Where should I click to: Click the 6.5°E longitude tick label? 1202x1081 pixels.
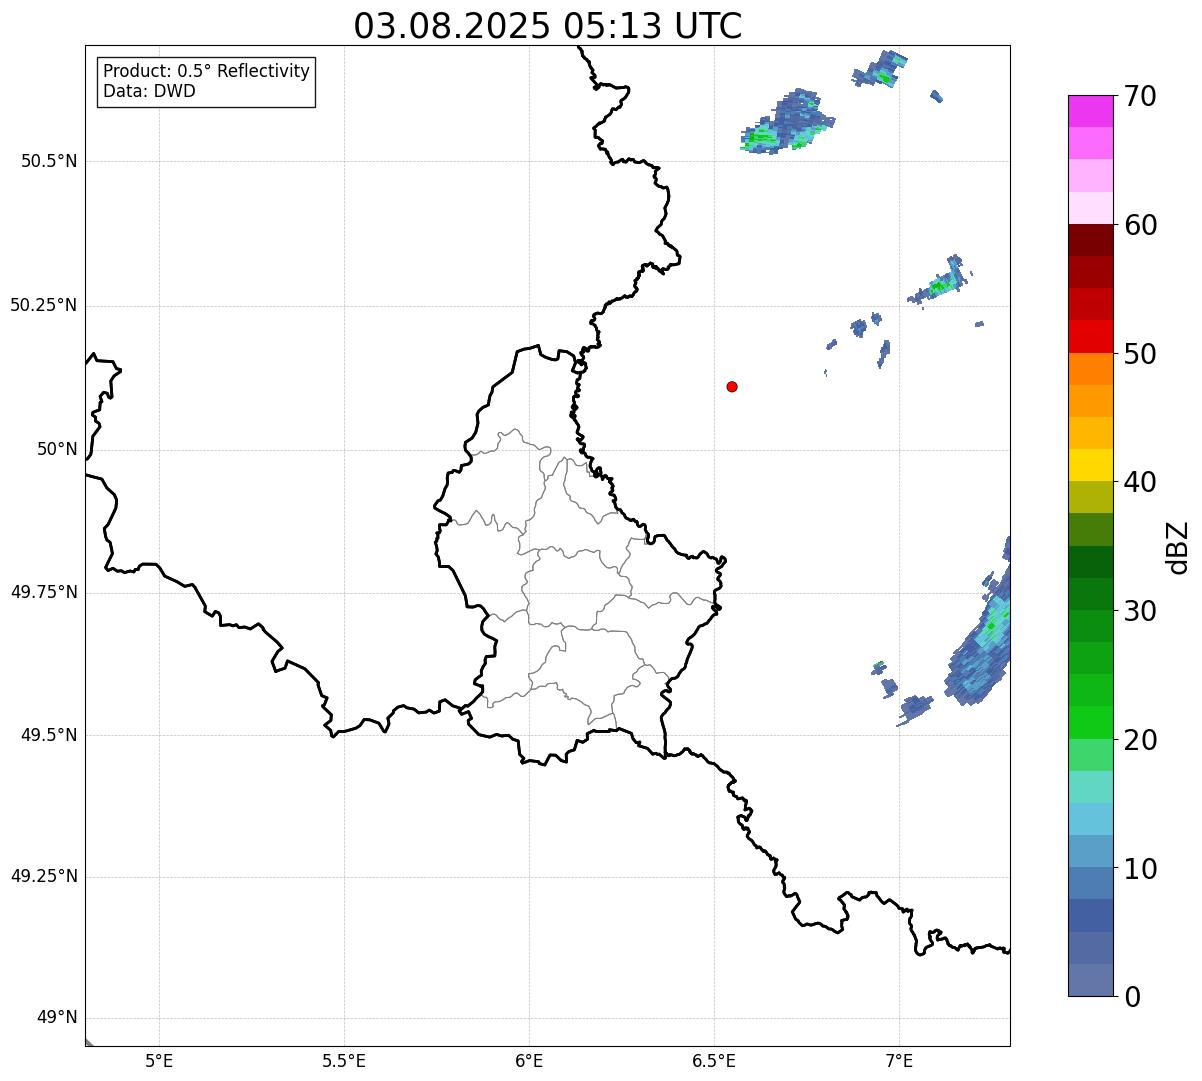click(x=714, y=1061)
